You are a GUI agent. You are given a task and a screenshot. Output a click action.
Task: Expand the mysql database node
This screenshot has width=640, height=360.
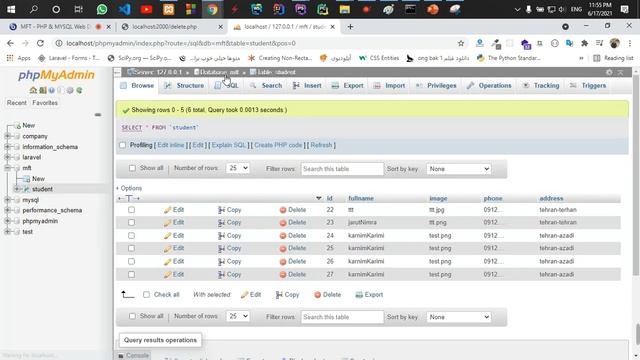click(7, 200)
